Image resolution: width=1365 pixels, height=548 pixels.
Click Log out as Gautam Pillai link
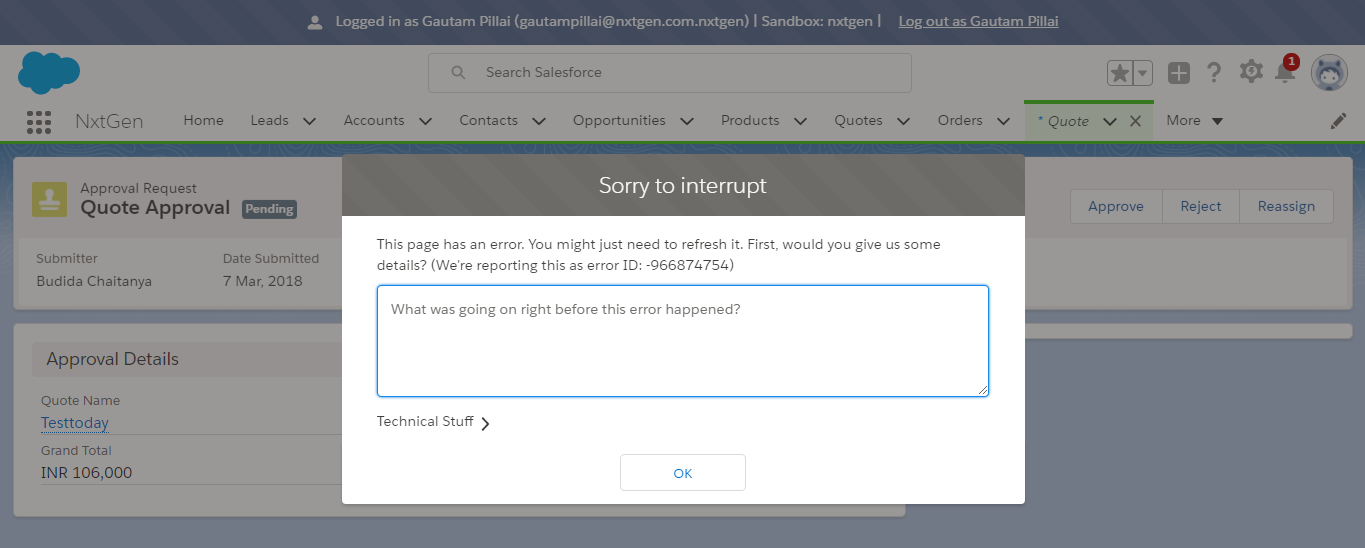coord(978,21)
